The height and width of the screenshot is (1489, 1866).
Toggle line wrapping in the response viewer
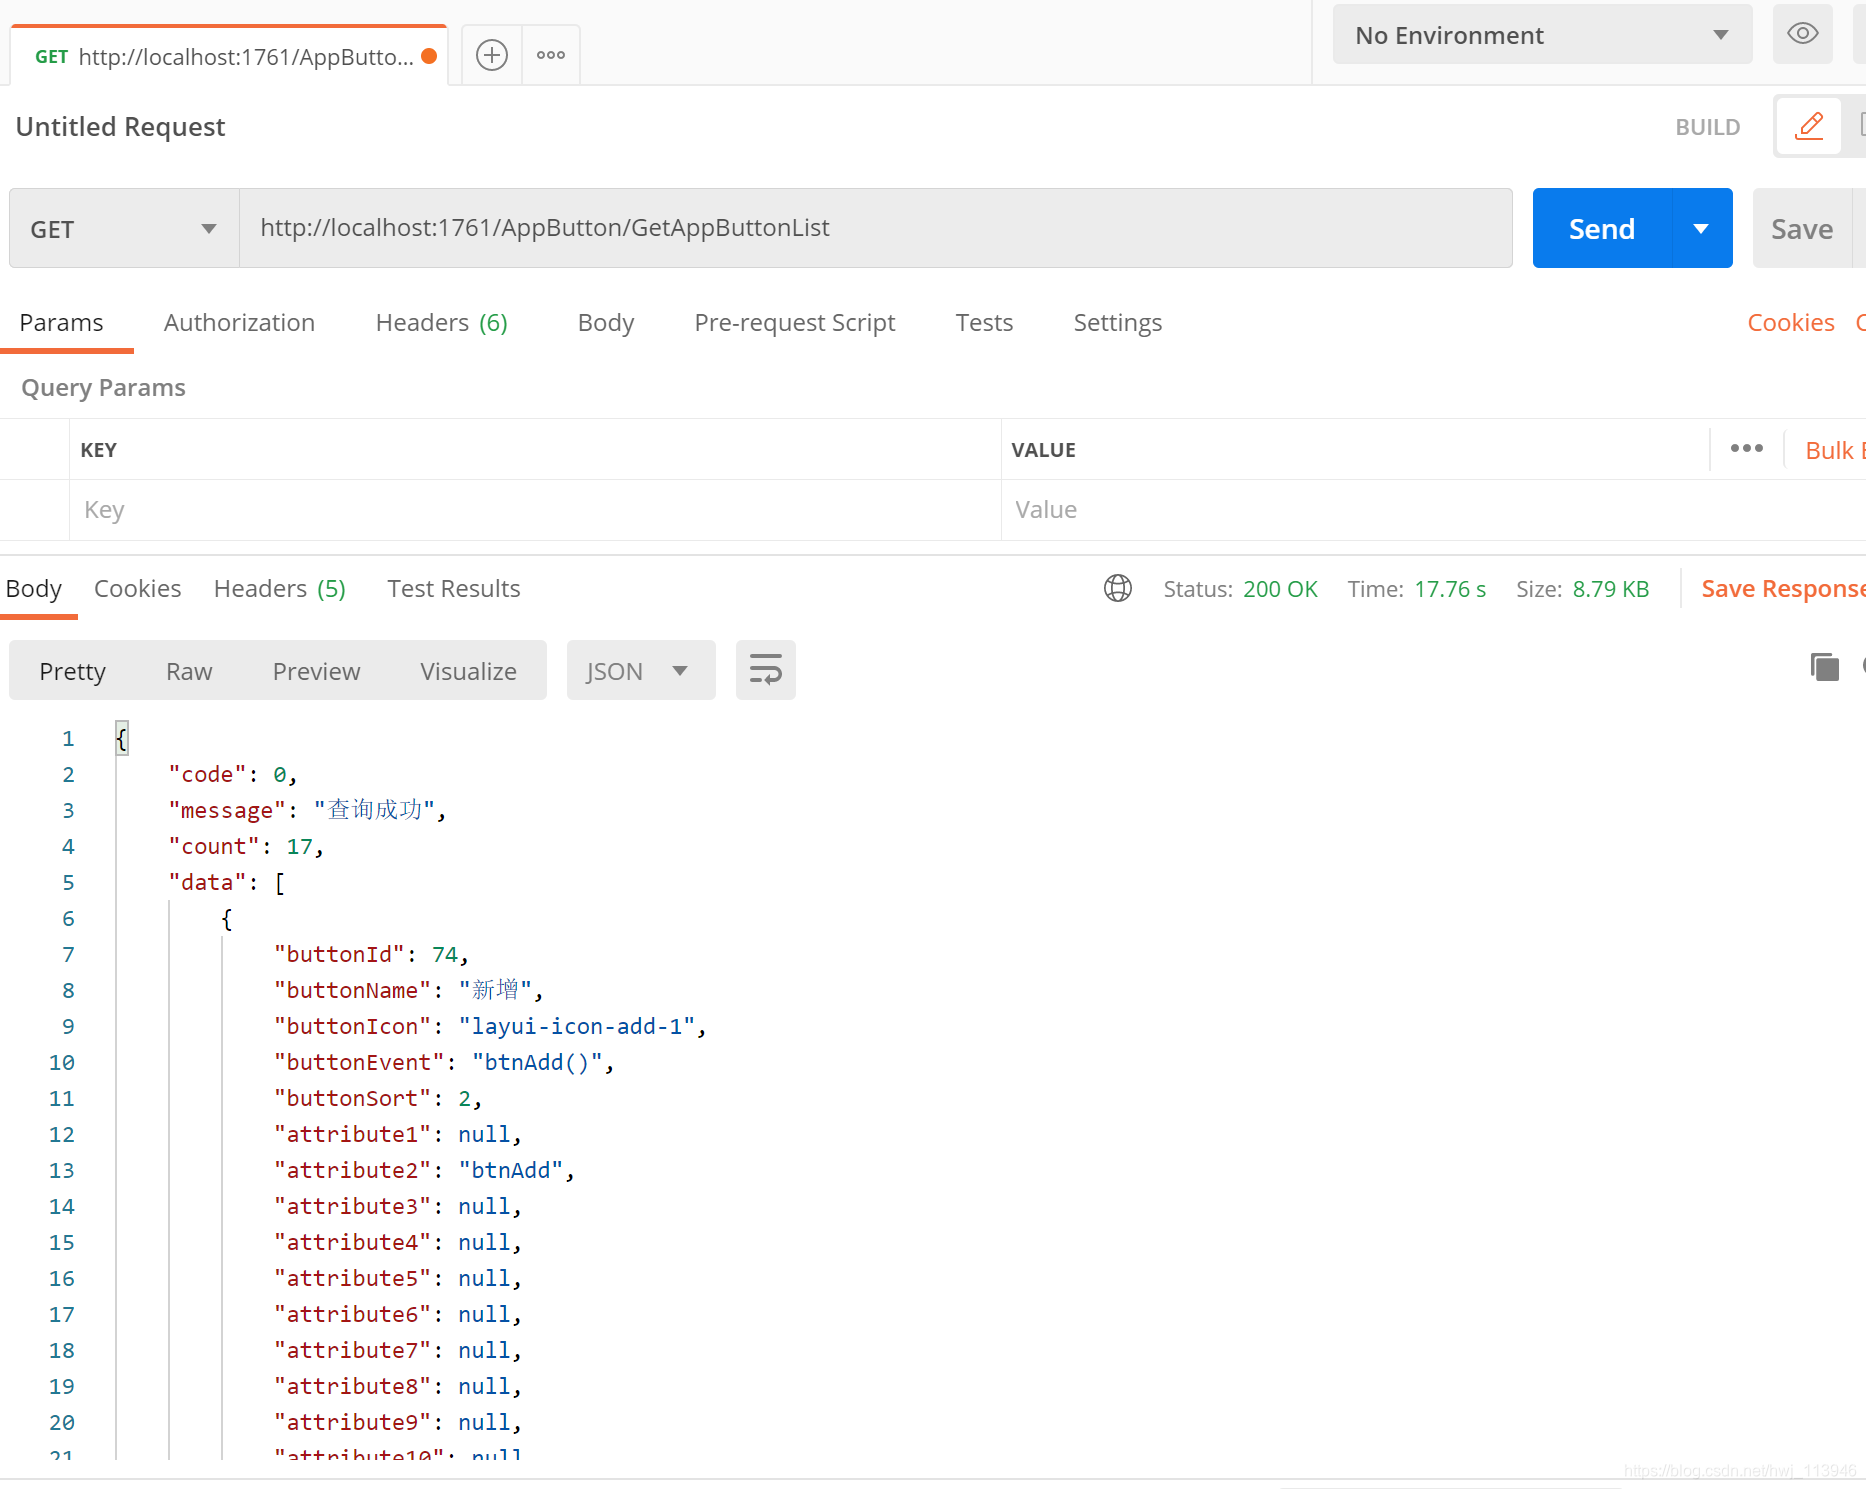coord(765,670)
